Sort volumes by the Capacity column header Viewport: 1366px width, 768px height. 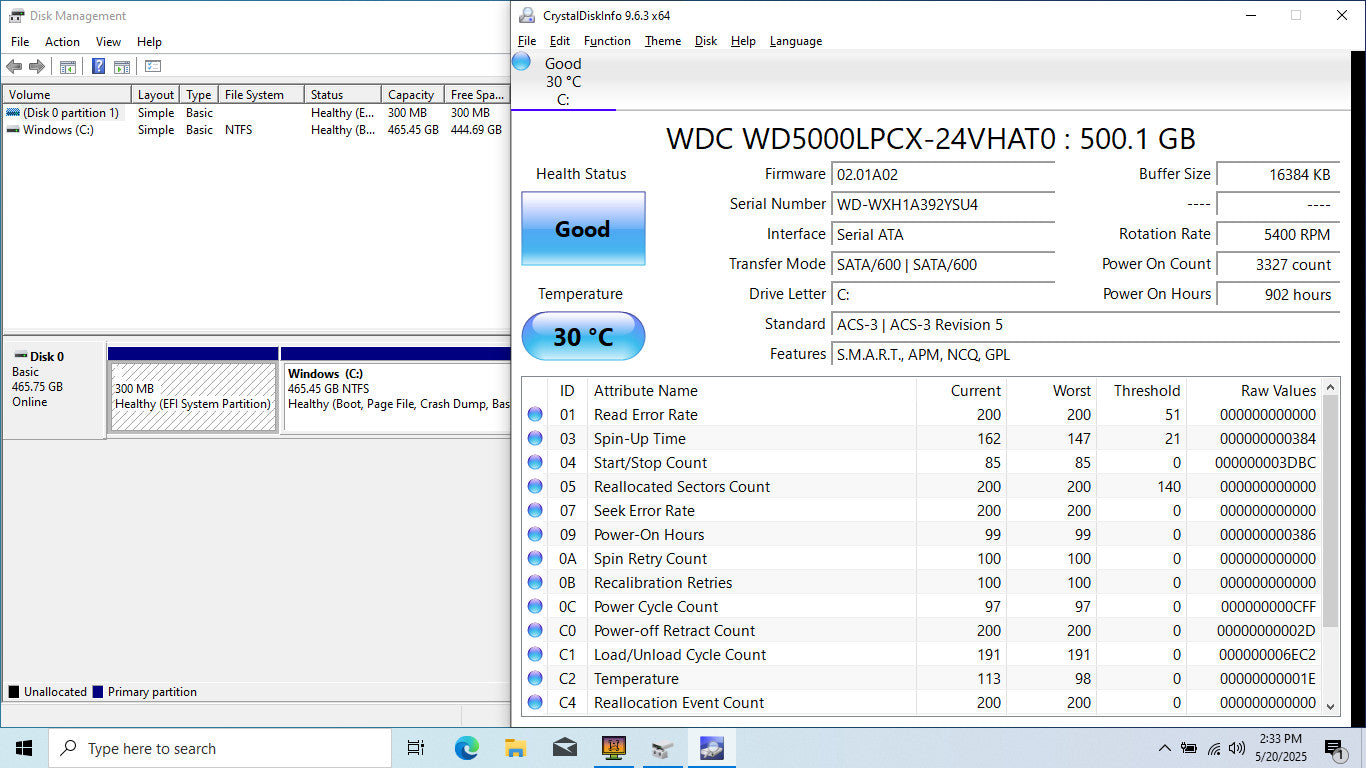(x=411, y=95)
